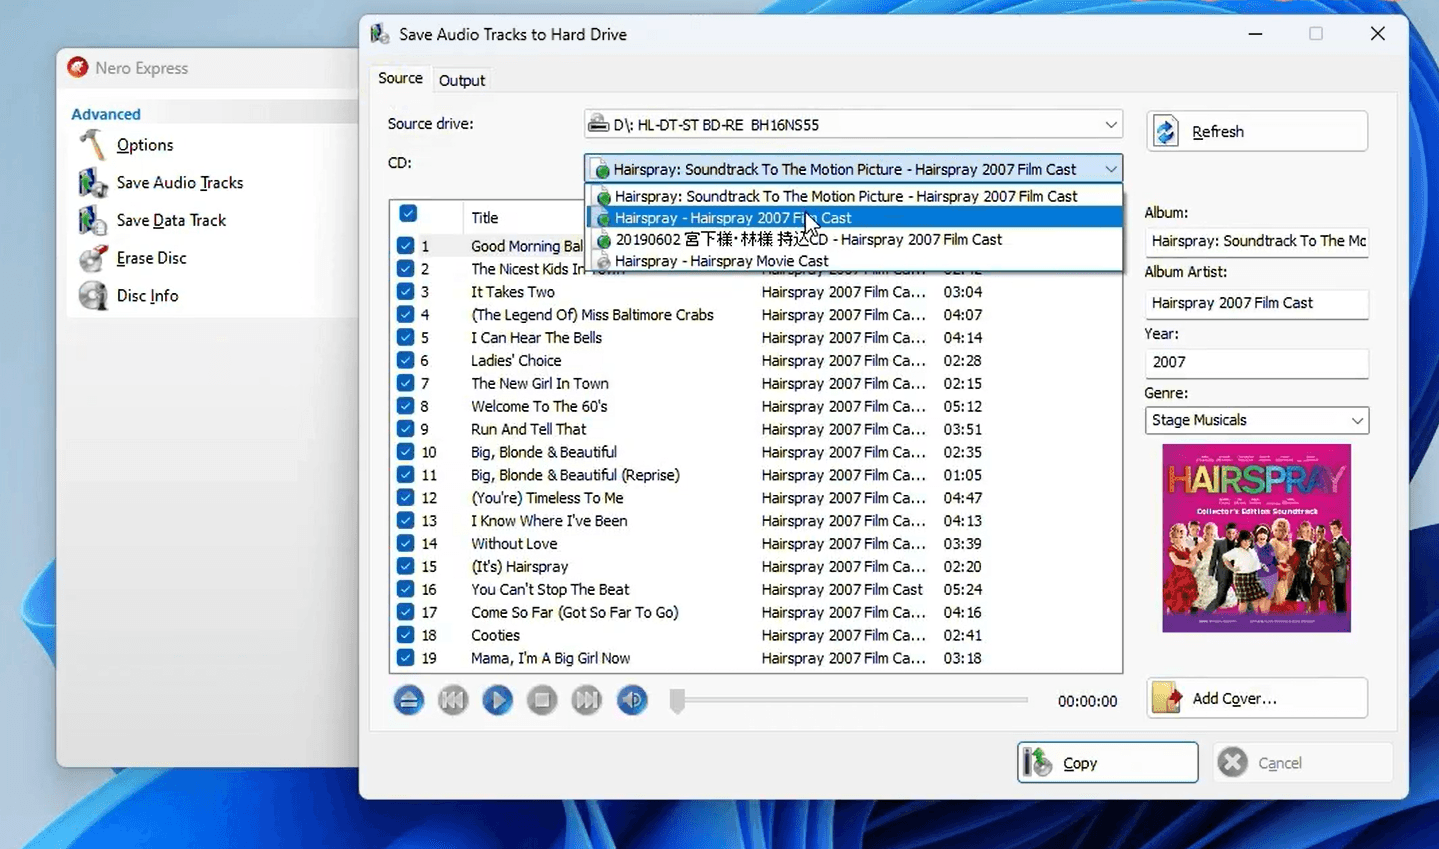The width and height of the screenshot is (1439, 849).
Task: Click the Advanced heading in Nero Express
Action: coord(106,114)
